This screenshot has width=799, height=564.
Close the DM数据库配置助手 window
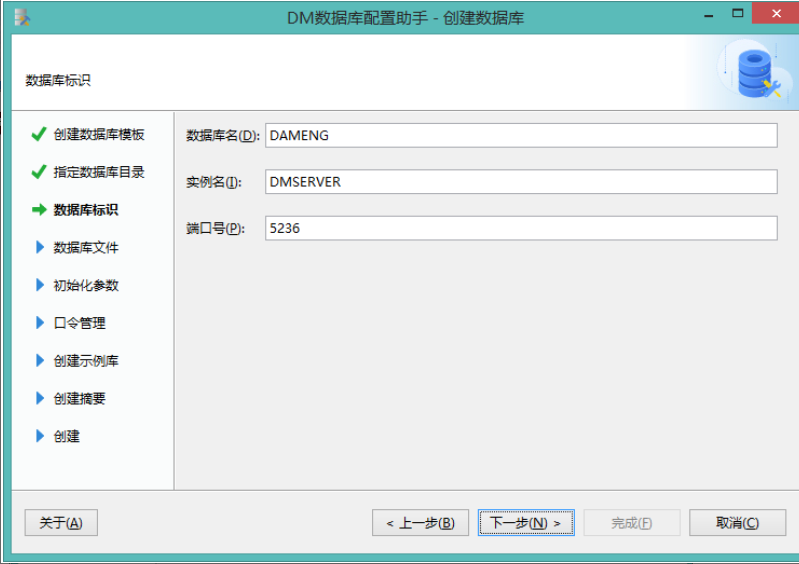pyautogui.click(x=776, y=13)
